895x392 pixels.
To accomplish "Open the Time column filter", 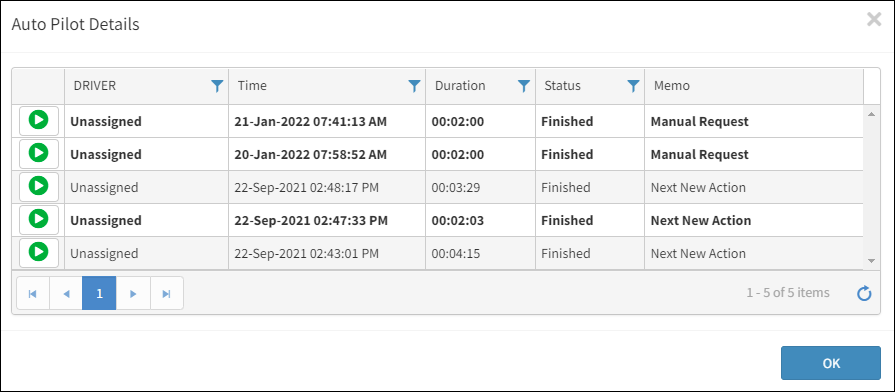I will [x=414, y=86].
